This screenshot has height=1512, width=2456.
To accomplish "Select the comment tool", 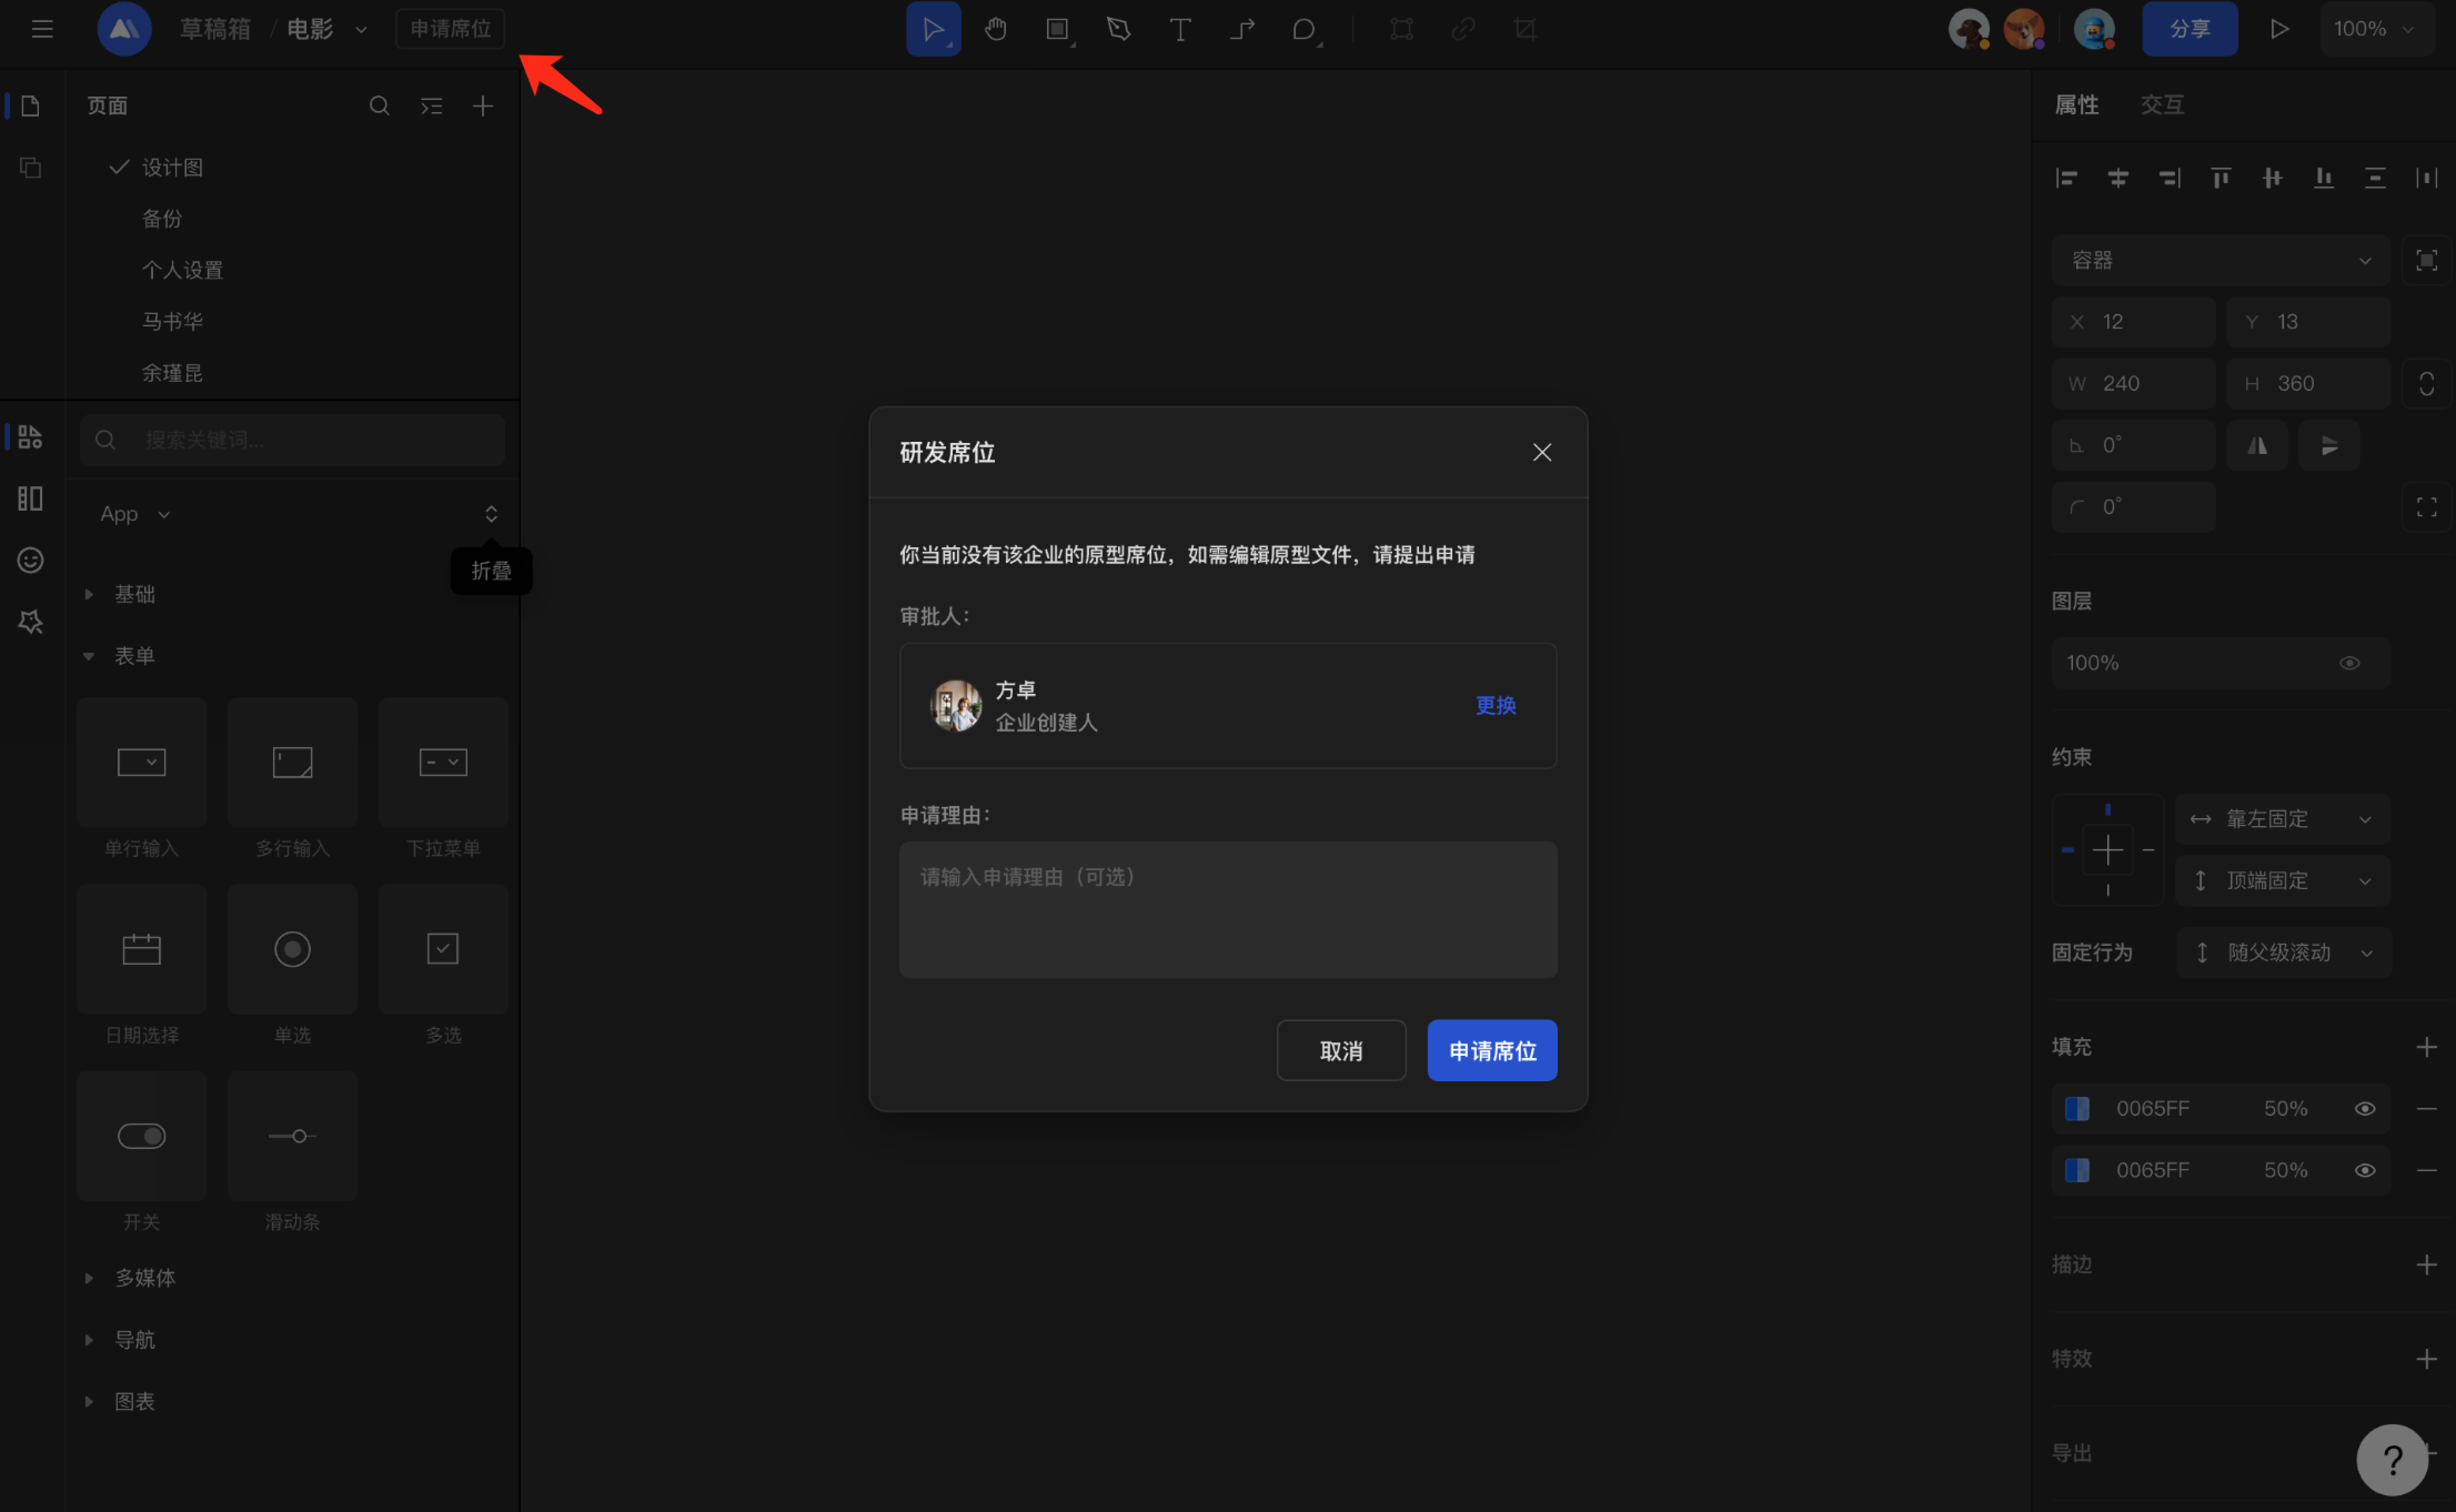I will pos(1304,29).
